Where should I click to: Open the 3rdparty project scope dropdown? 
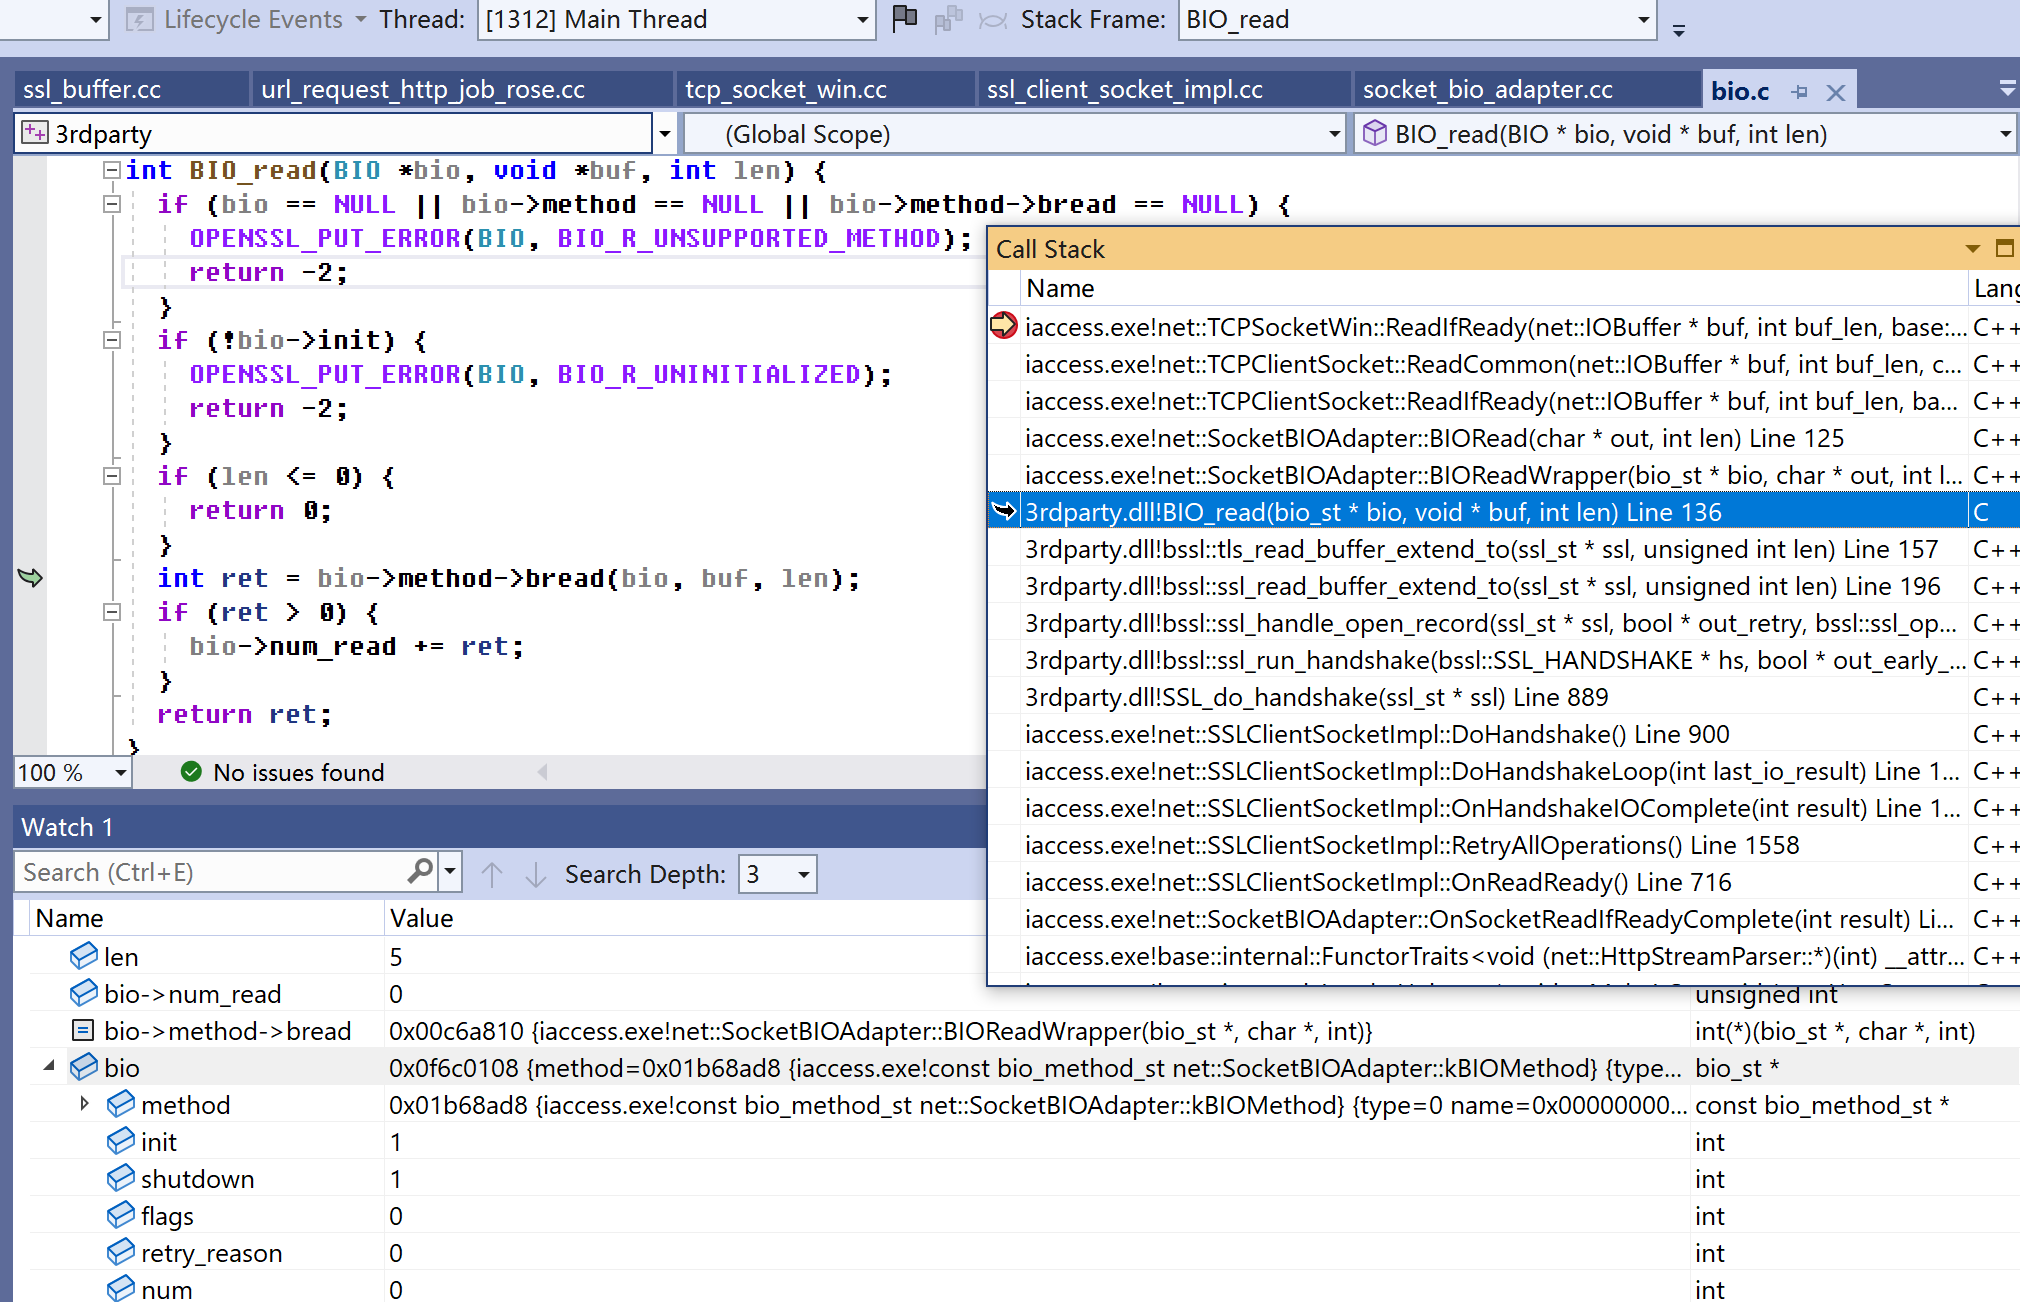[665, 134]
